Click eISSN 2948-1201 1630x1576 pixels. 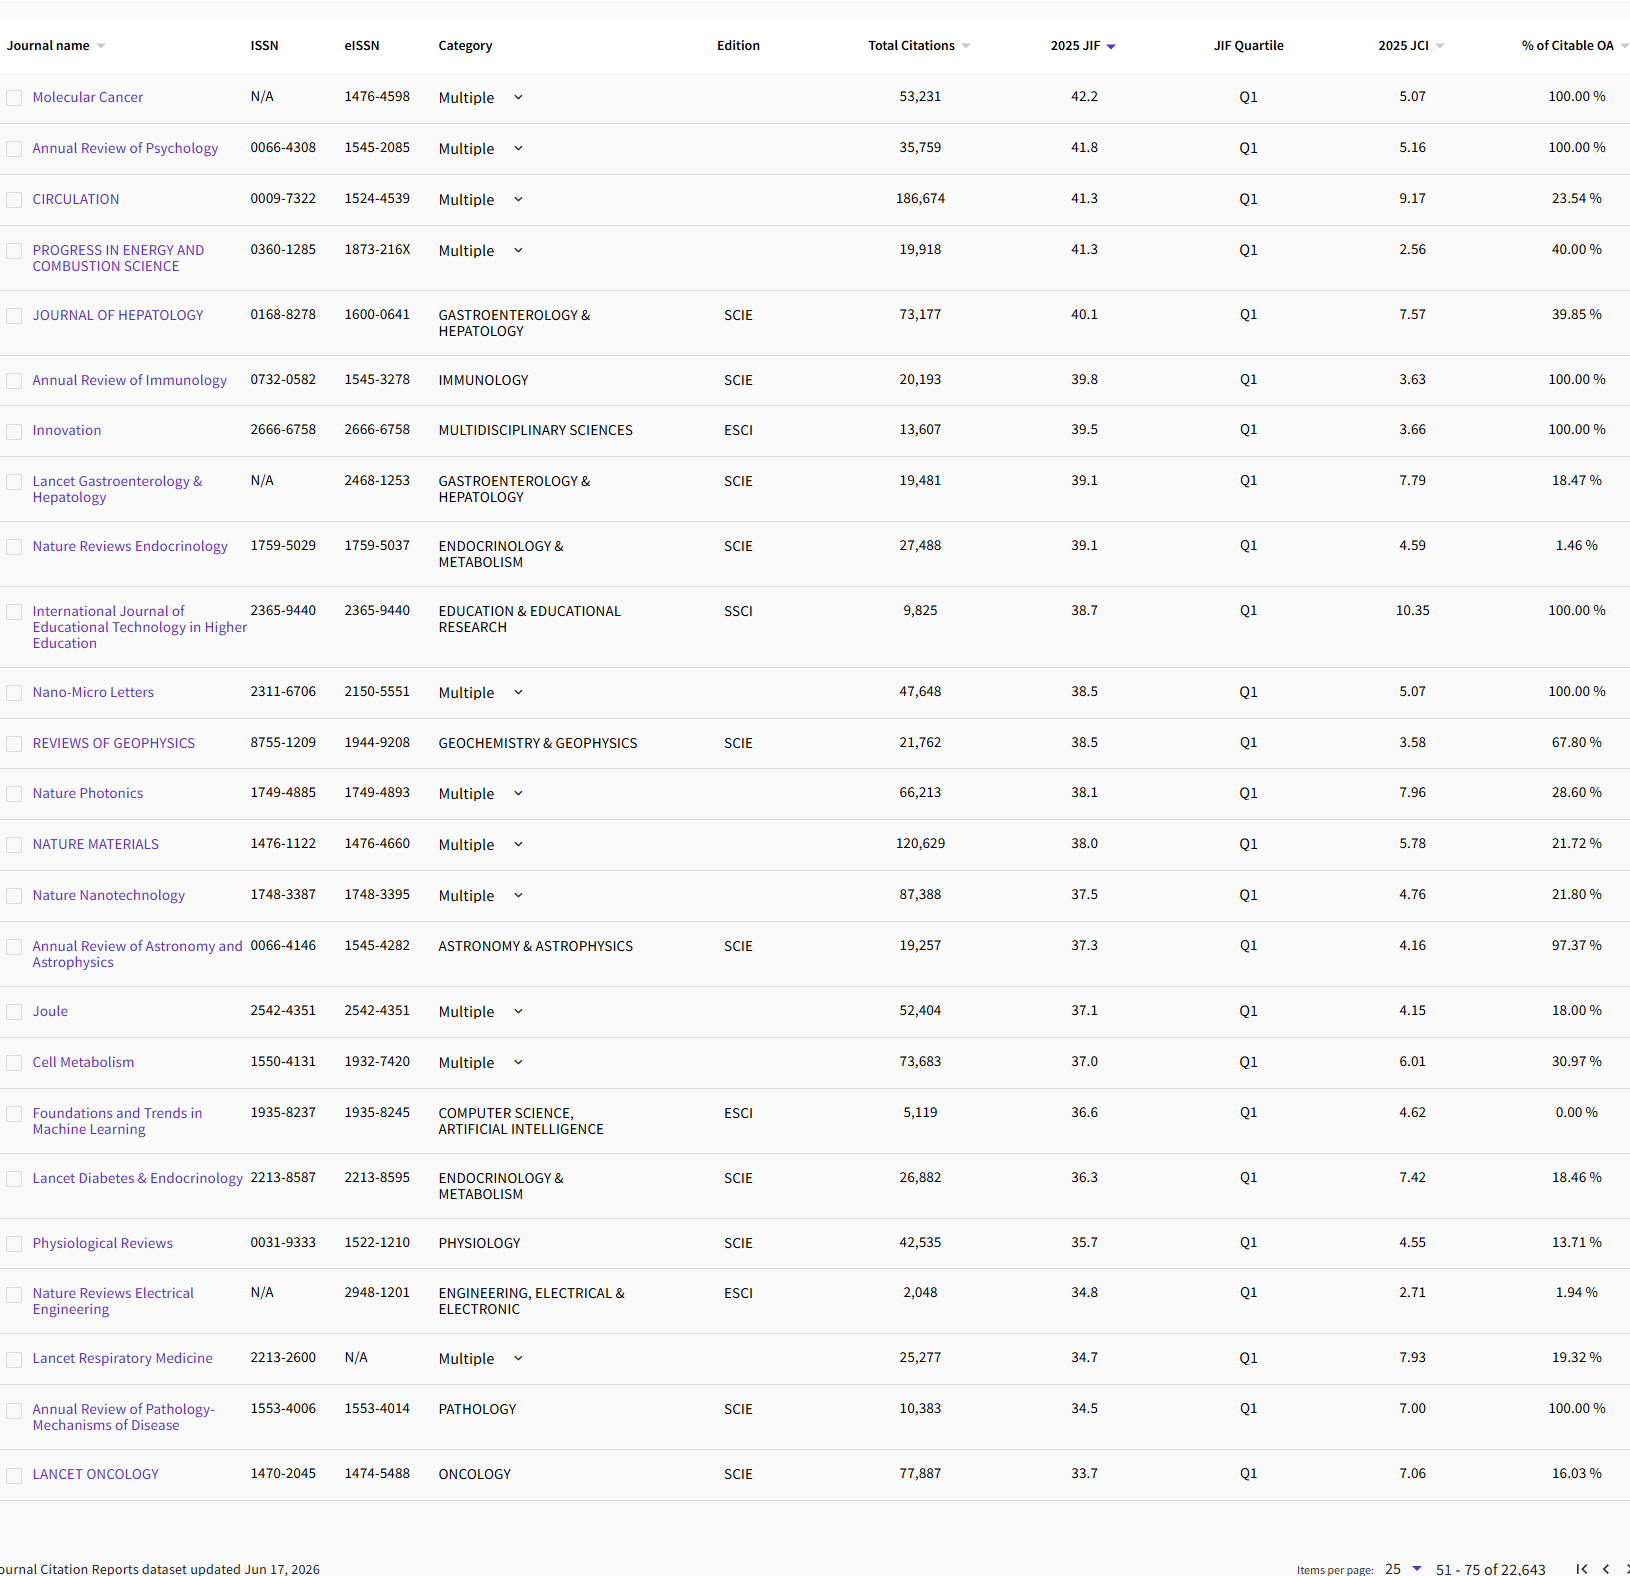pyautogui.click(x=377, y=1293)
